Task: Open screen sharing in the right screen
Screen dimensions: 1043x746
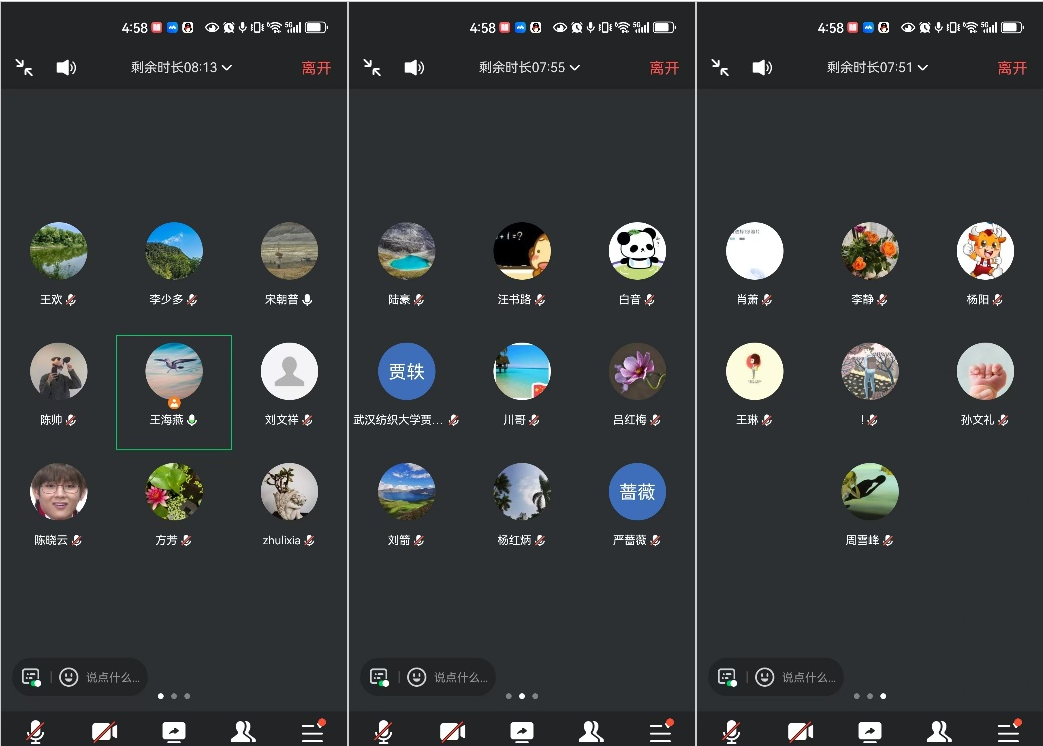Action: tap(870, 732)
